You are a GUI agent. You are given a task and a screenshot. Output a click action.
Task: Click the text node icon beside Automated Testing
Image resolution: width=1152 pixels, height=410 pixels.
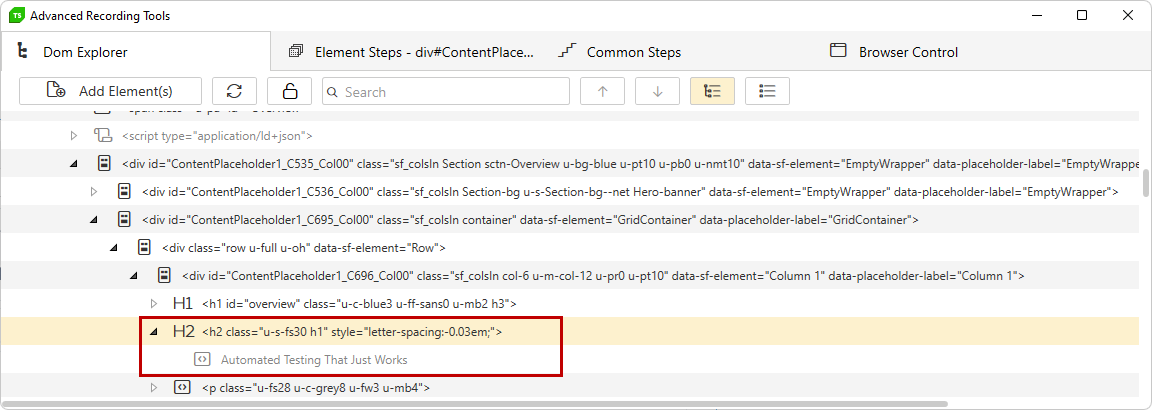tap(201, 359)
